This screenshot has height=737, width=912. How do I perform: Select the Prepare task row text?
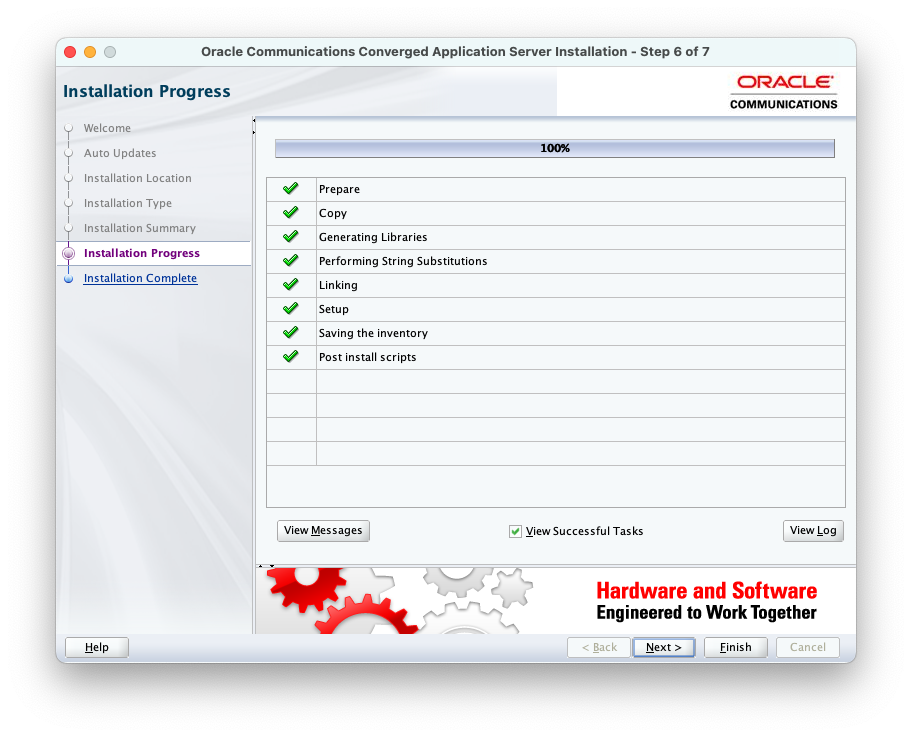339,189
